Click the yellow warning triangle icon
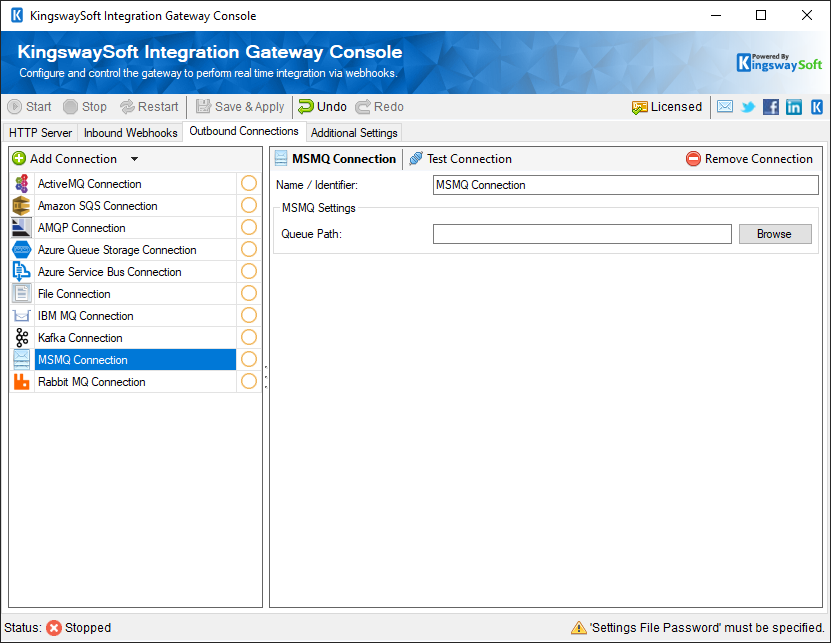Image resolution: width=831 pixels, height=643 pixels. tap(579, 628)
